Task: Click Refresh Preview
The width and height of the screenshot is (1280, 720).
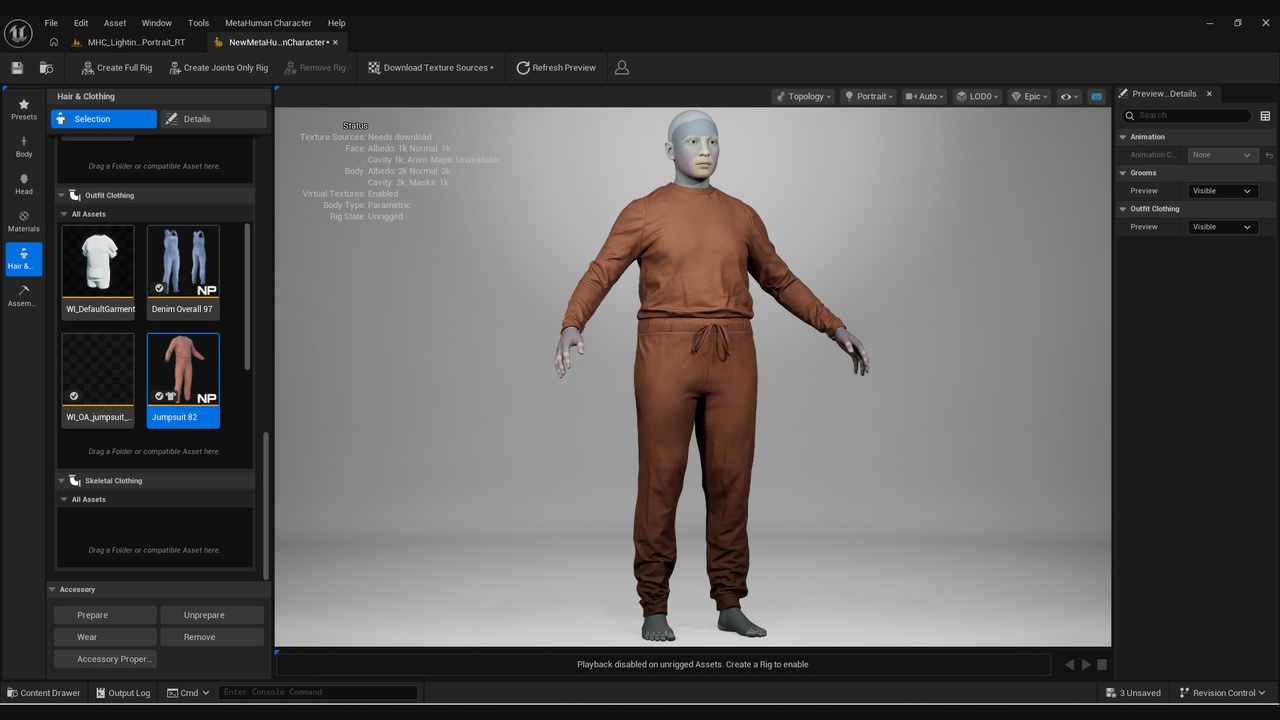Action: [556, 68]
